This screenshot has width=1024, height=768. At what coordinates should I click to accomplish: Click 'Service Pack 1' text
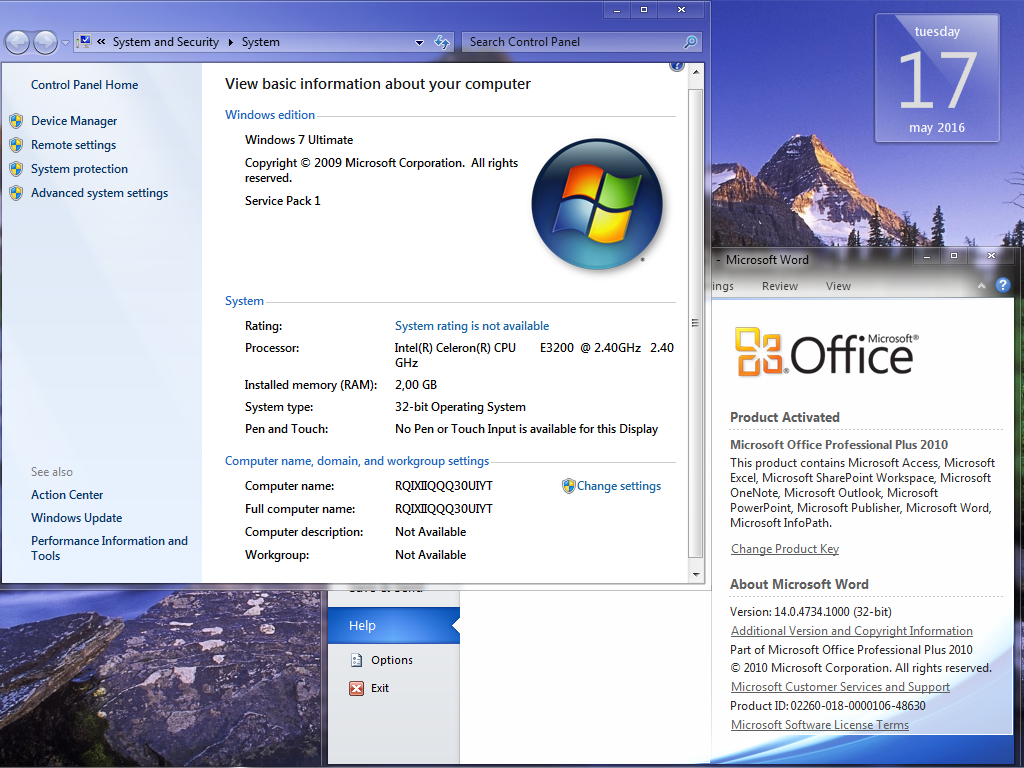282,201
